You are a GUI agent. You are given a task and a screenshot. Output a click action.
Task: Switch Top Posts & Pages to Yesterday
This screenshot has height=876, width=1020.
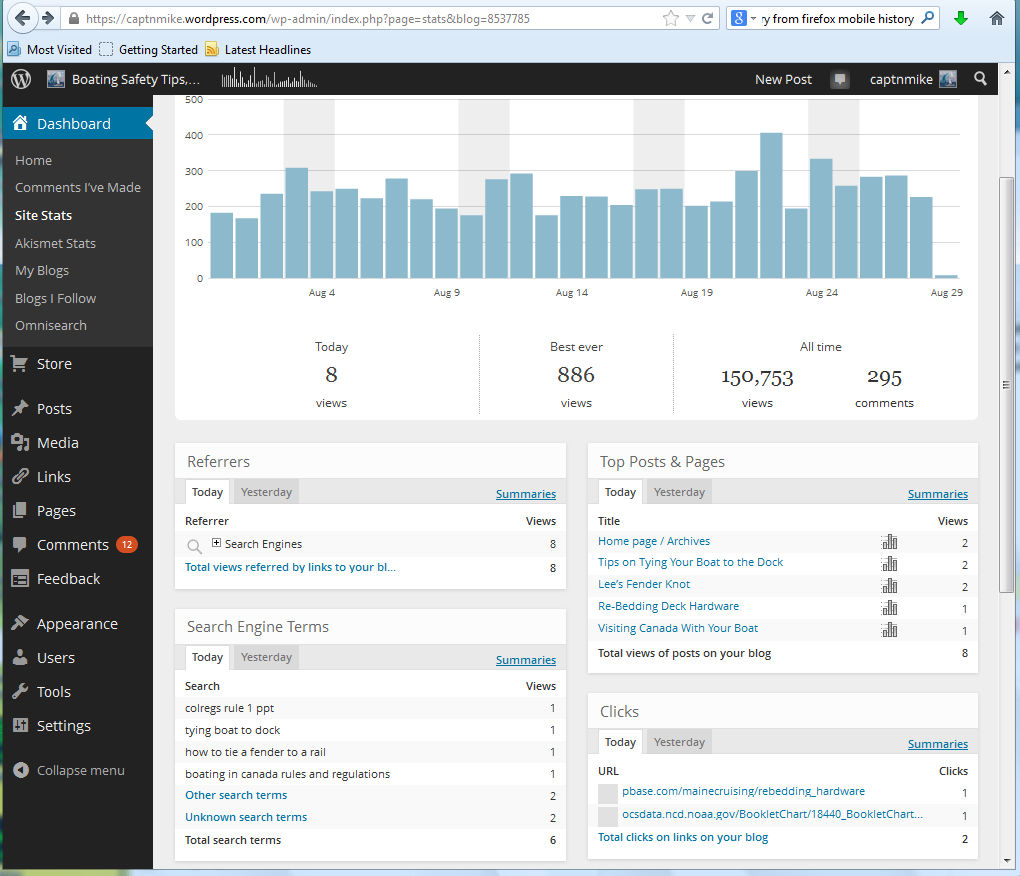[679, 492]
